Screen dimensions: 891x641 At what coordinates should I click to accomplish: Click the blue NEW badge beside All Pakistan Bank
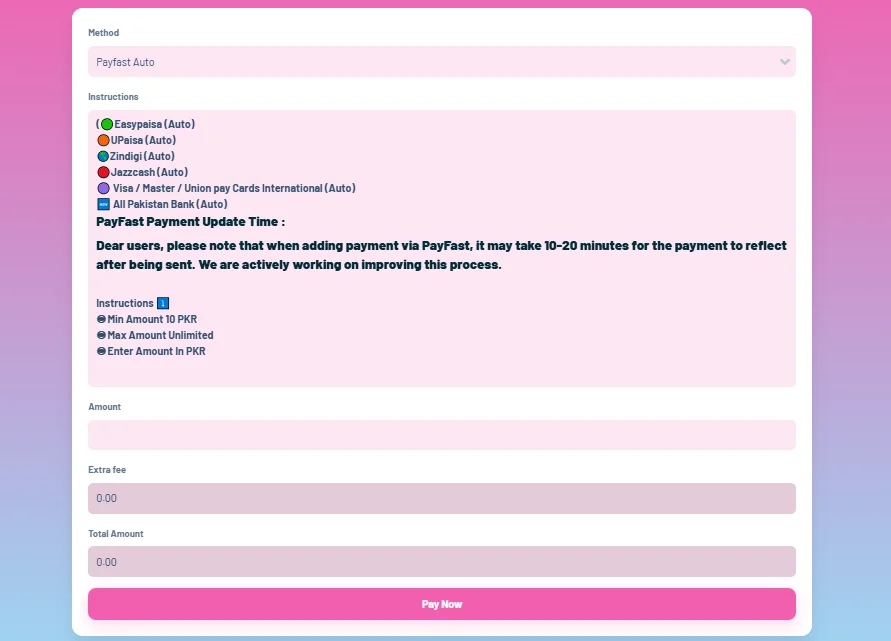[103, 204]
